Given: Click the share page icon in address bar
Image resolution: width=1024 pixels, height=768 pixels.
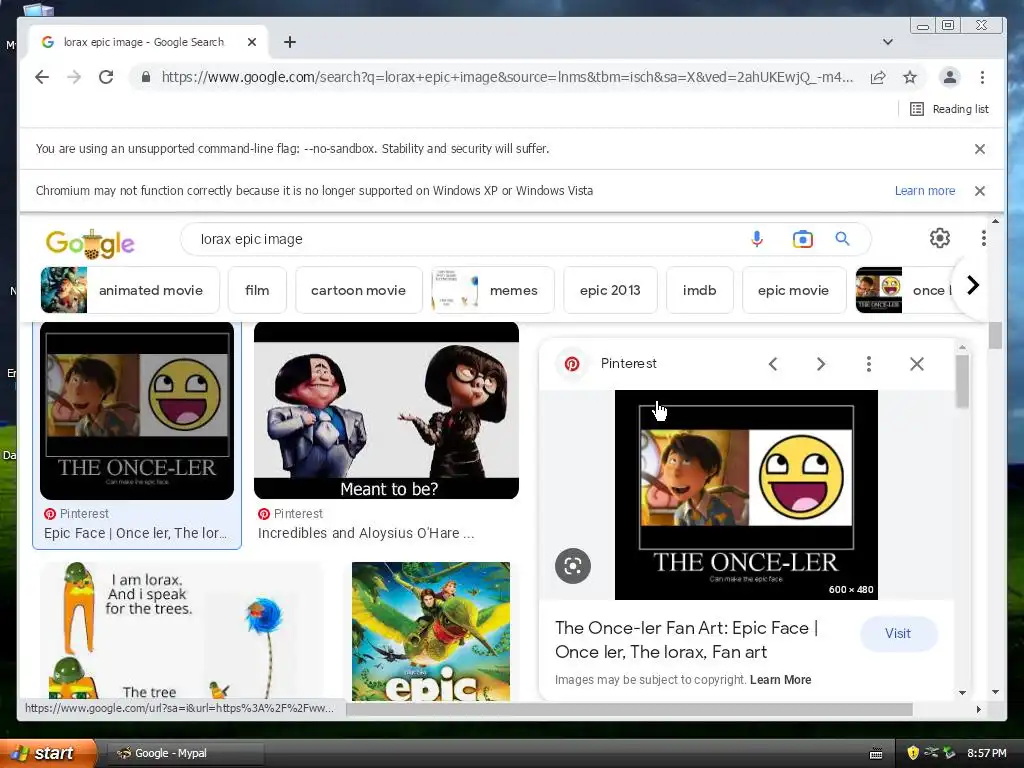Looking at the screenshot, I should click(x=878, y=77).
